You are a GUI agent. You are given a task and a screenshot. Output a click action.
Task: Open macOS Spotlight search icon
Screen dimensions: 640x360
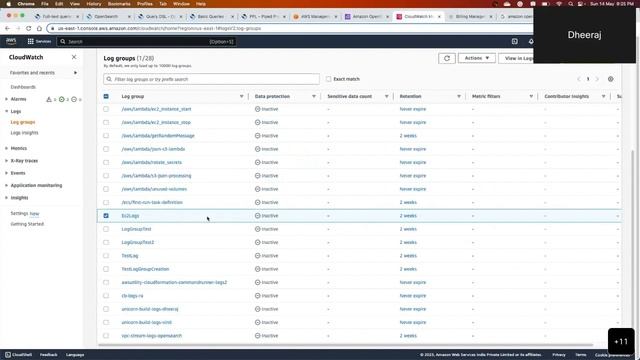click(x=571, y=4)
